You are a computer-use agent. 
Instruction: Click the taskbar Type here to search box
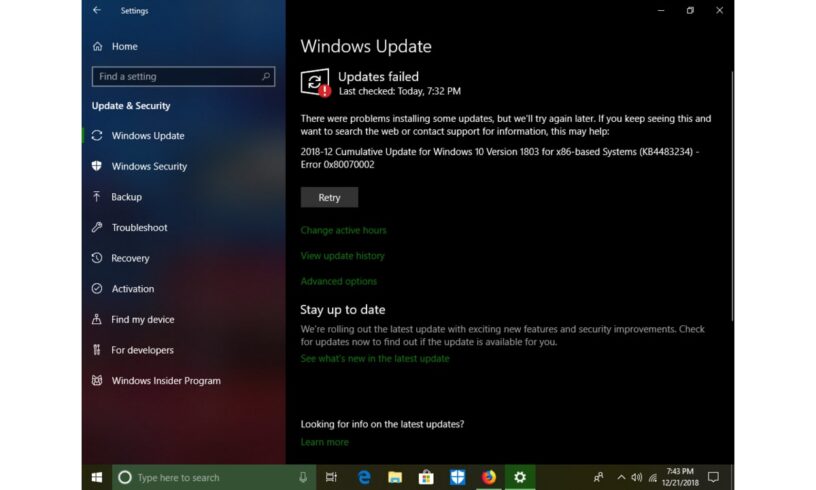pyautogui.click(x=214, y=478)
